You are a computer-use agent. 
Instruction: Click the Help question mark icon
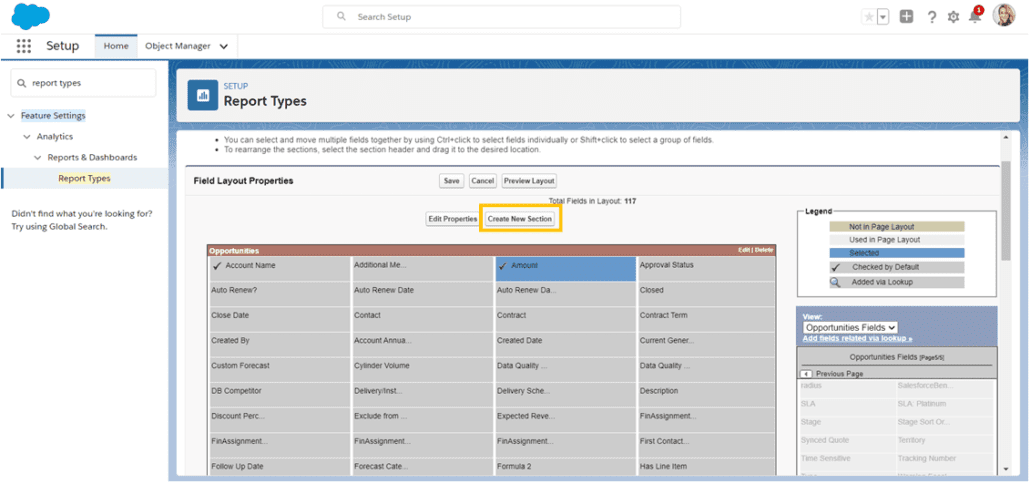click(x=931, y=17)
